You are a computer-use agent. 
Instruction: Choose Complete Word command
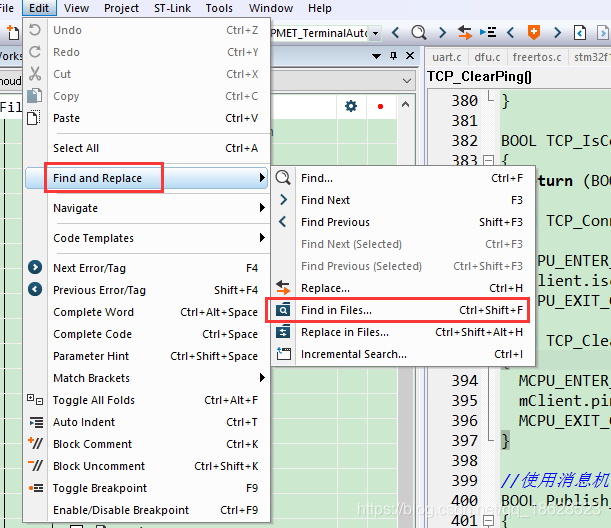tap(146, 312)
